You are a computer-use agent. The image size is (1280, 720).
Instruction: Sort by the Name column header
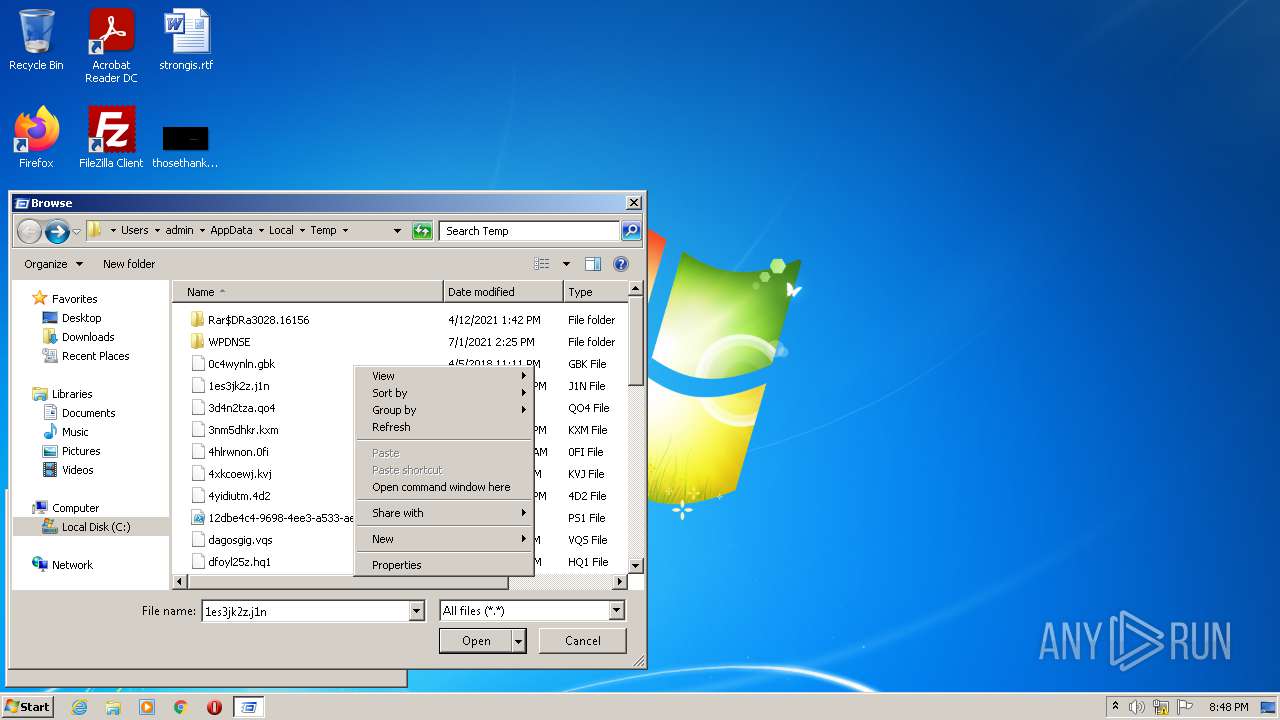(x=308, y=292)
